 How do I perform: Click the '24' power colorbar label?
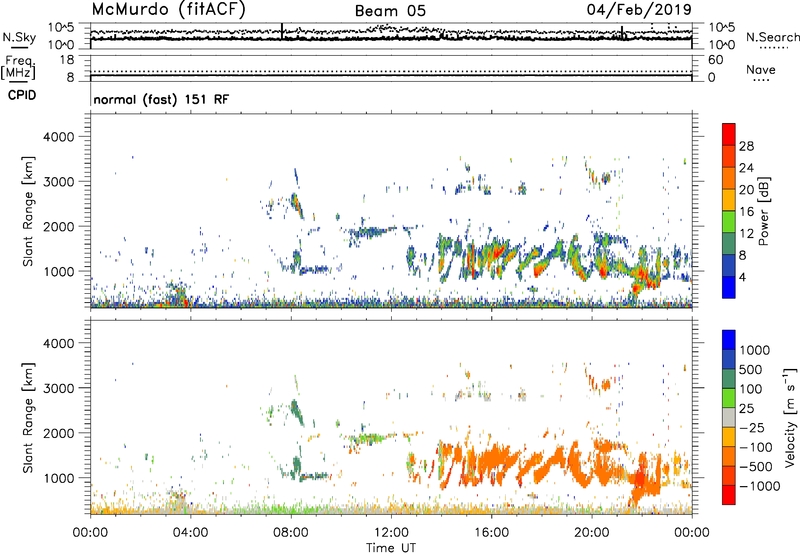[x=746, y=168]
